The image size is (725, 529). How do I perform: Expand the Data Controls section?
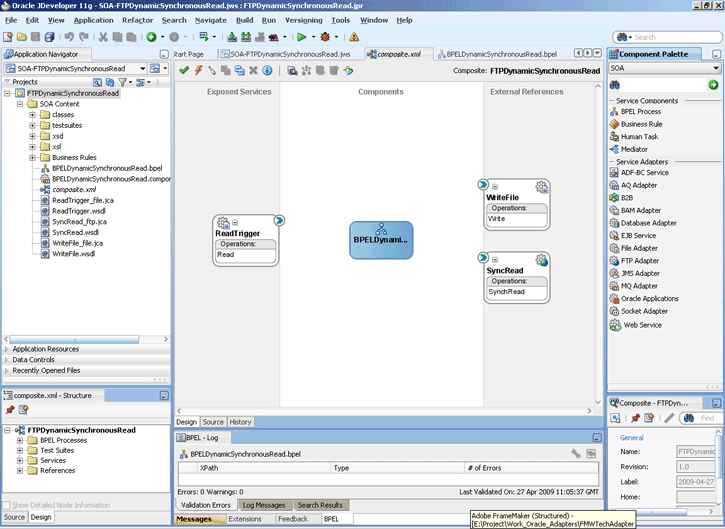click(x=33, y=360)
